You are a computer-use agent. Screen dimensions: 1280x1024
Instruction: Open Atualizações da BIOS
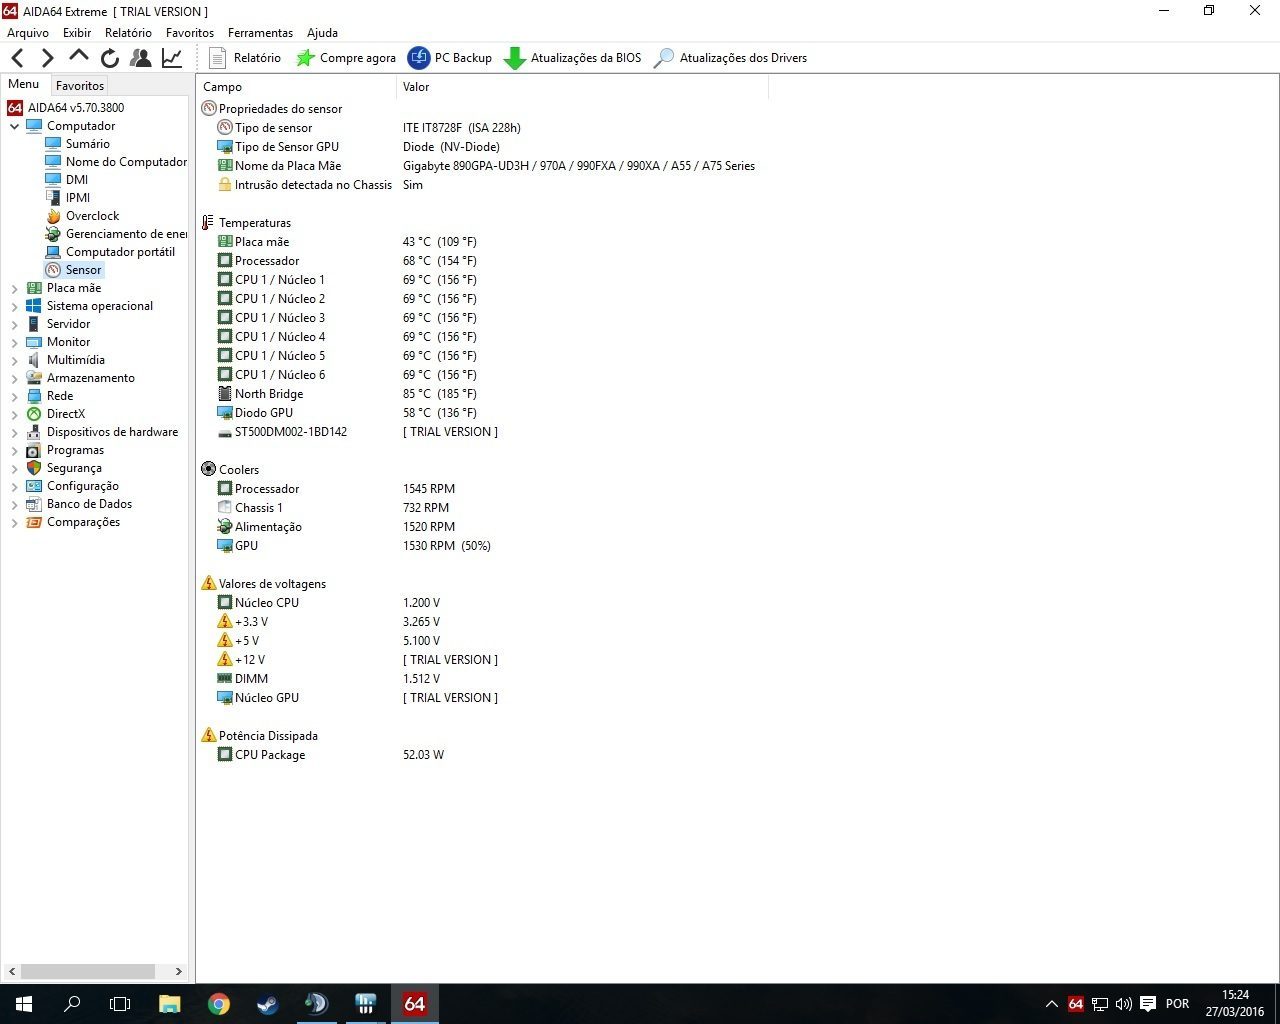(x=573, y=58)
